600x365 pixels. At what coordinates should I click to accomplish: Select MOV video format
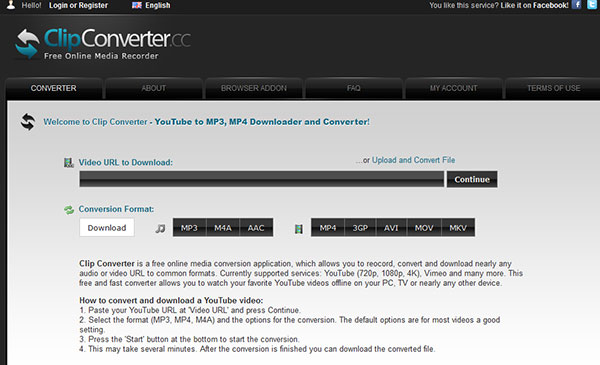(424, 228)
